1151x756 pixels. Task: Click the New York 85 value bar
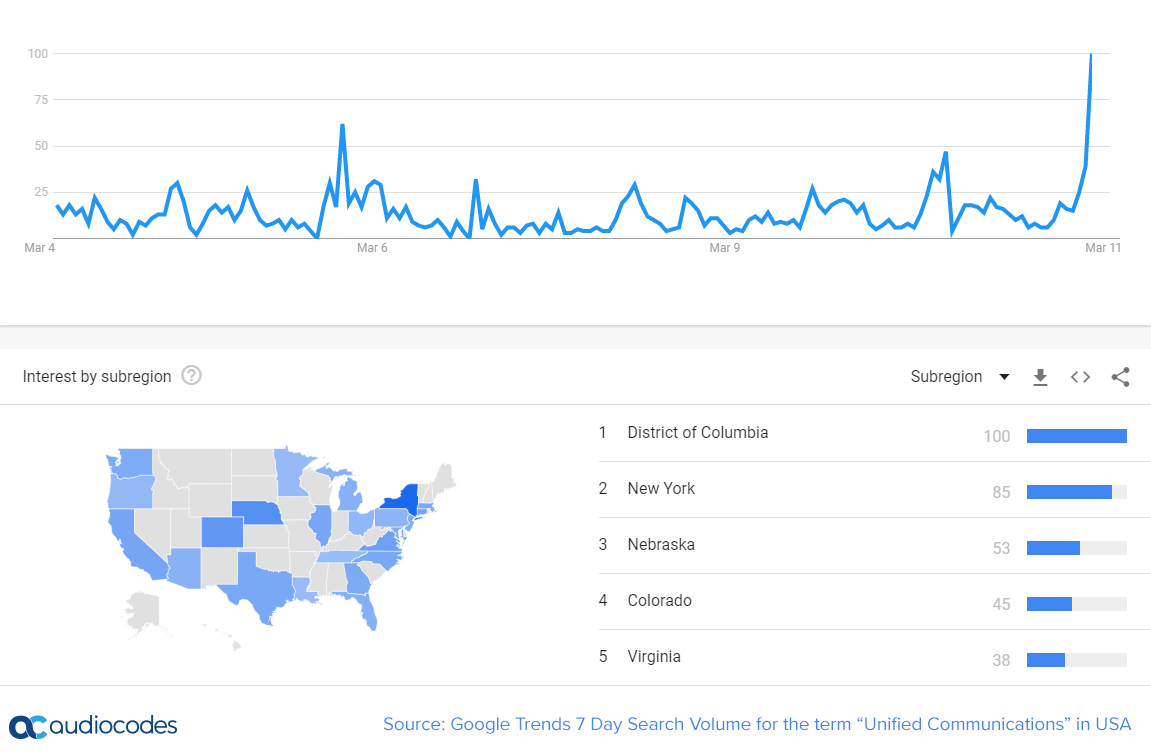(1077, 493)
